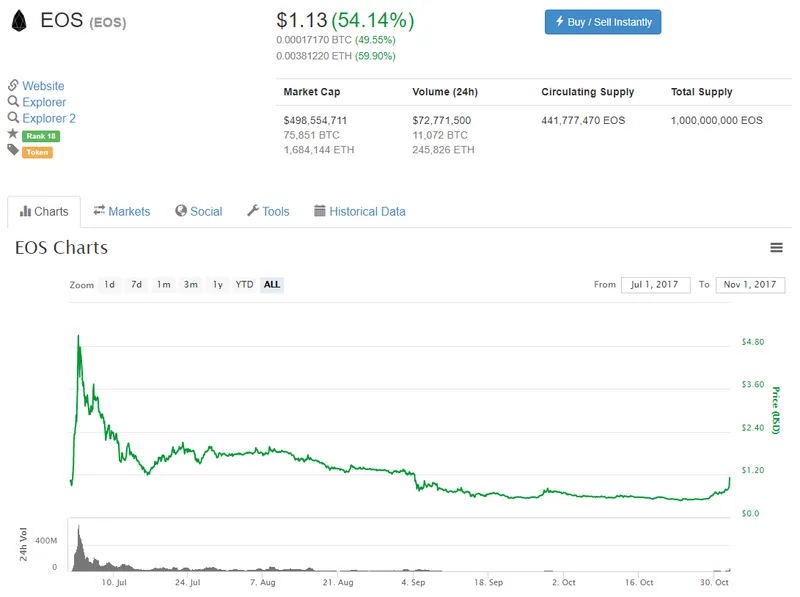
Task: Click the star icon next to Rank 18
Action: (x=13, y=134)
